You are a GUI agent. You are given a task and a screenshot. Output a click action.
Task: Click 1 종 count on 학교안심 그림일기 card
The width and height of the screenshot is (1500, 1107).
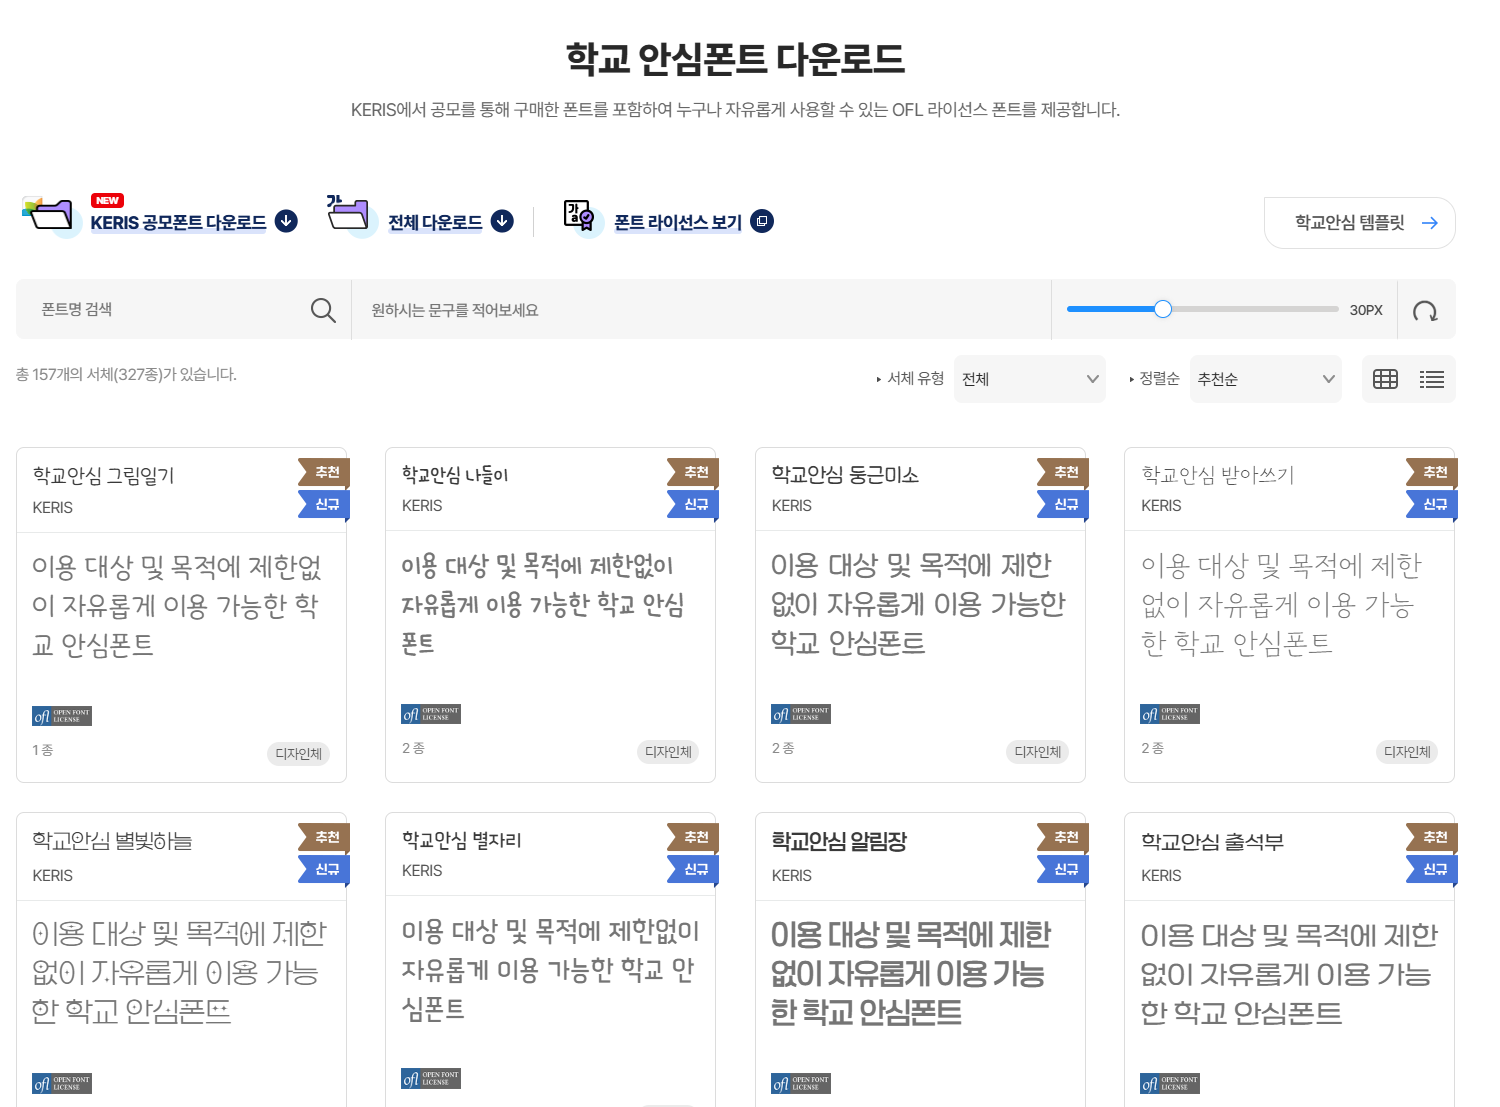pyautogui.click(x=42, y=750)
